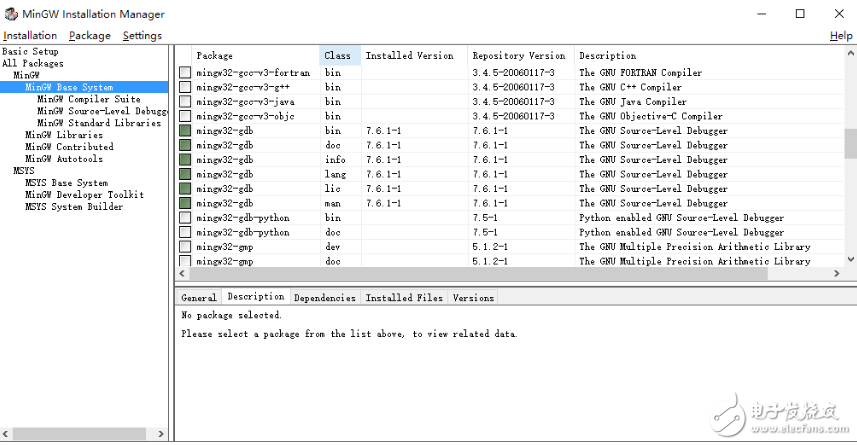This screenshot has width=857, height=445.
Task: Select MinGW Compiler Suite in the tree
Action: coord(88,99)
